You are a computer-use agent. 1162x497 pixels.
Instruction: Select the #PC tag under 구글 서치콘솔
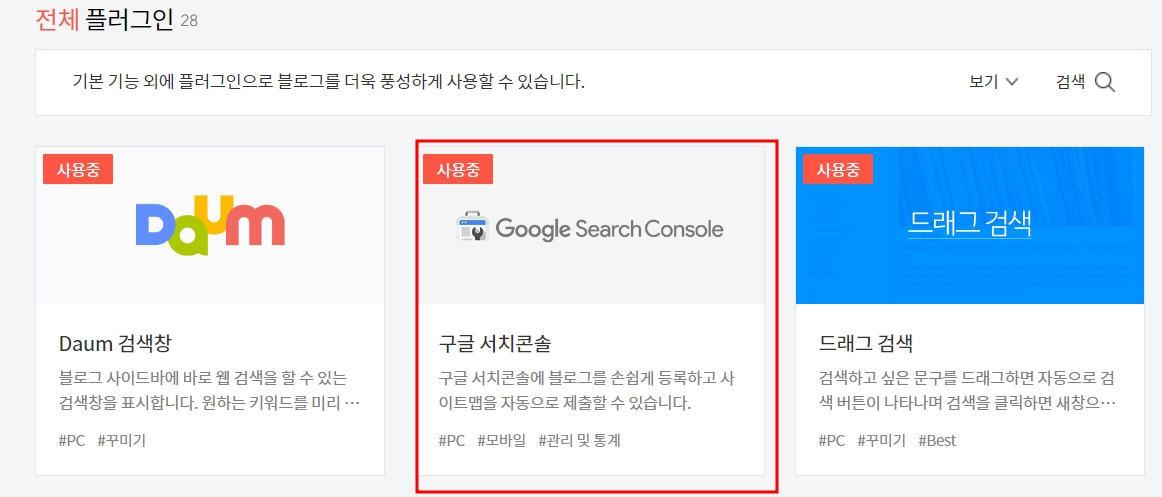452,441
